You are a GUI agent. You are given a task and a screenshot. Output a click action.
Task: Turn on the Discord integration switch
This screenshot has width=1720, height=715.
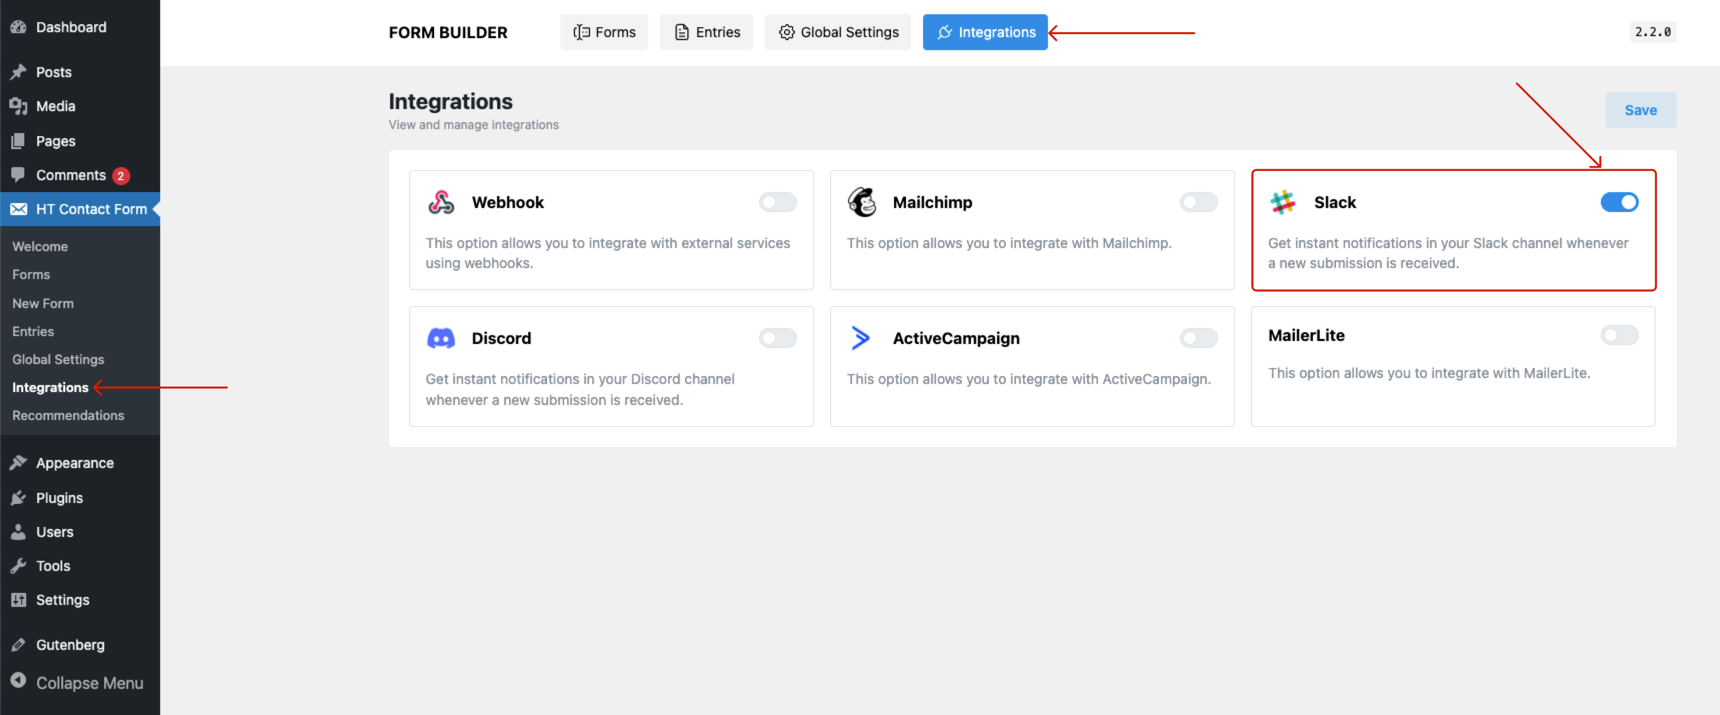coord(777,338)
